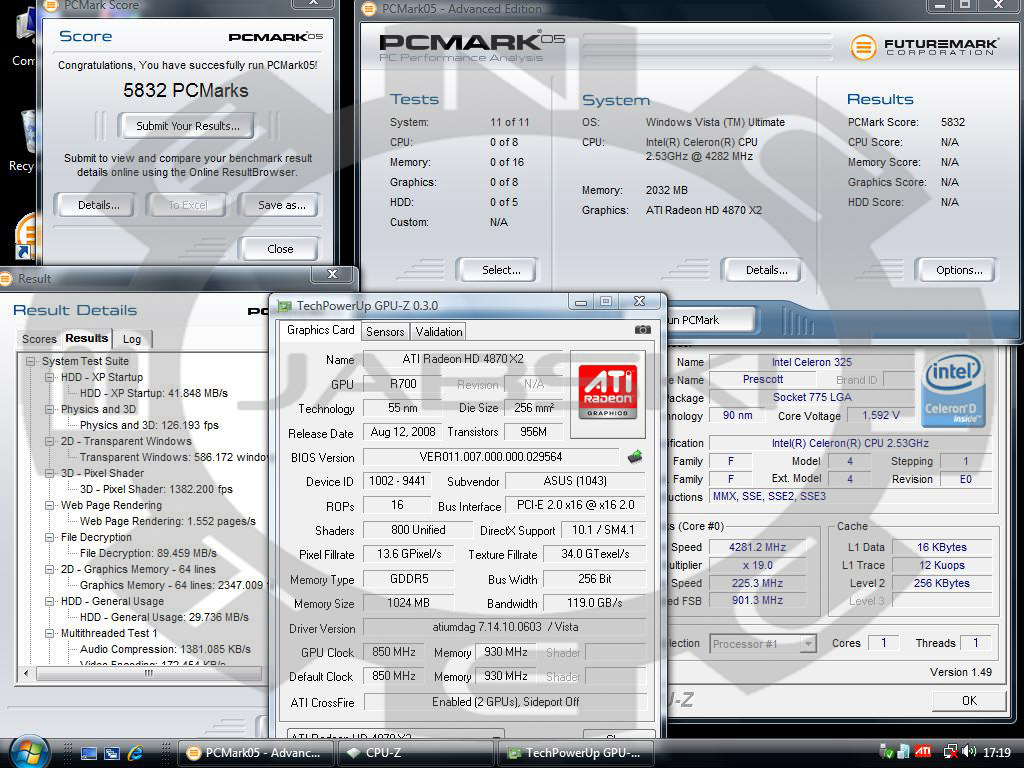Viewport: 1024px width, 768px height.
Task: Click the ATI tray icon
Action: point(923,752)
